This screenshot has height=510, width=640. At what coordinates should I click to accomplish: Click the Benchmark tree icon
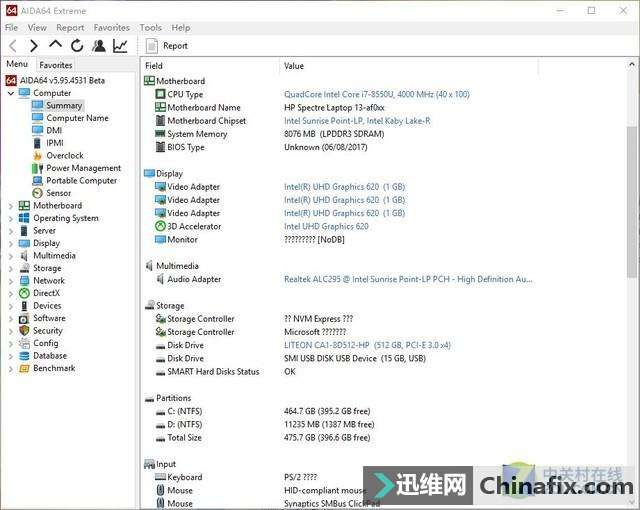point(24,368)
